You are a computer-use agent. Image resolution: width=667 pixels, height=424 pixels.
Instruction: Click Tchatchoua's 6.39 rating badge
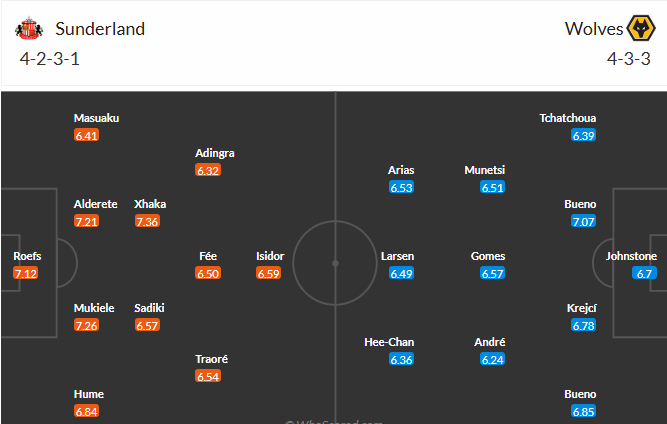pyautogui.click(x=584, y=135)
